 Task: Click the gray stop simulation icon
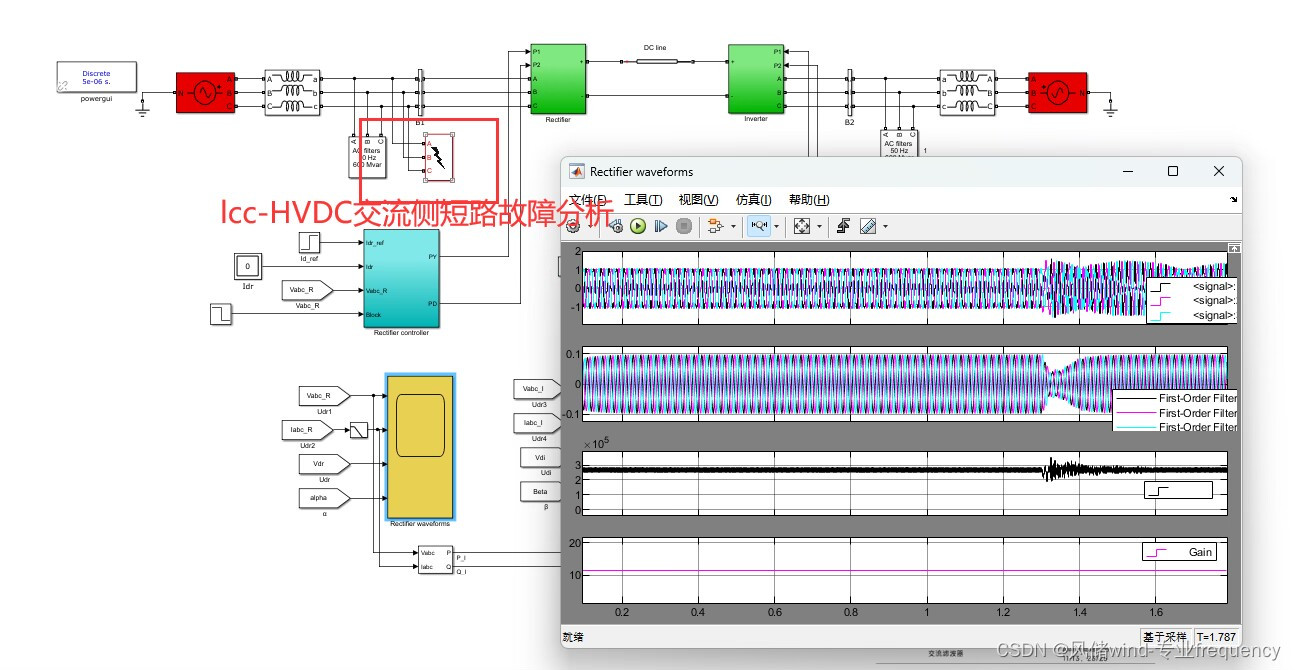[684, 225]
